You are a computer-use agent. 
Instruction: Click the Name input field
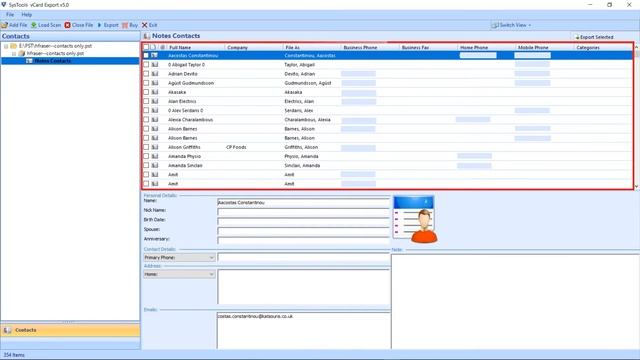(304, 202)
